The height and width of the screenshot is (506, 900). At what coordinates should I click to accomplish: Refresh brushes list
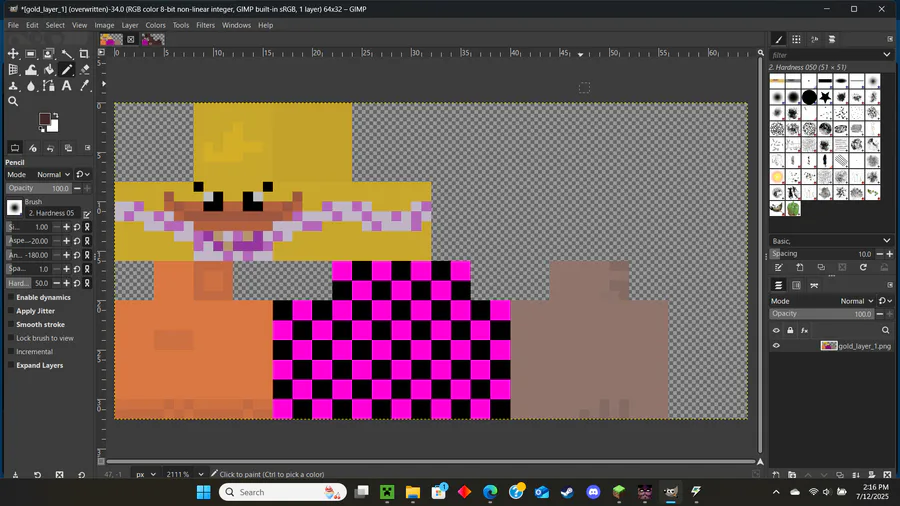click(x=863, y=267)
